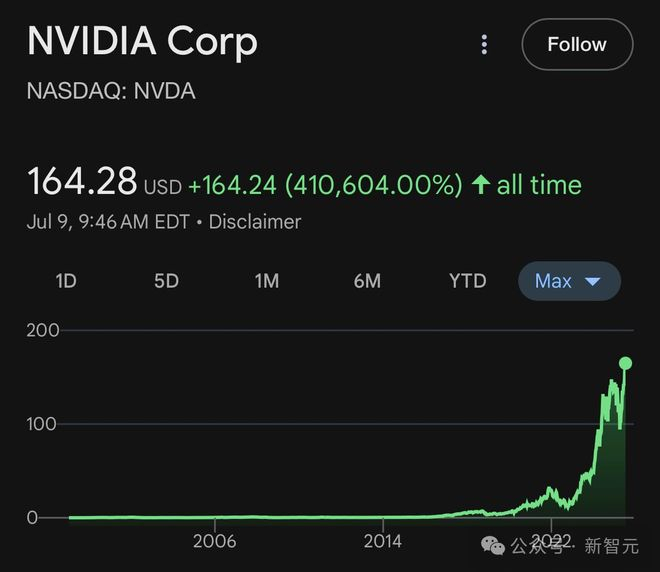Switch to the YTD range

[x=467, y=281]
